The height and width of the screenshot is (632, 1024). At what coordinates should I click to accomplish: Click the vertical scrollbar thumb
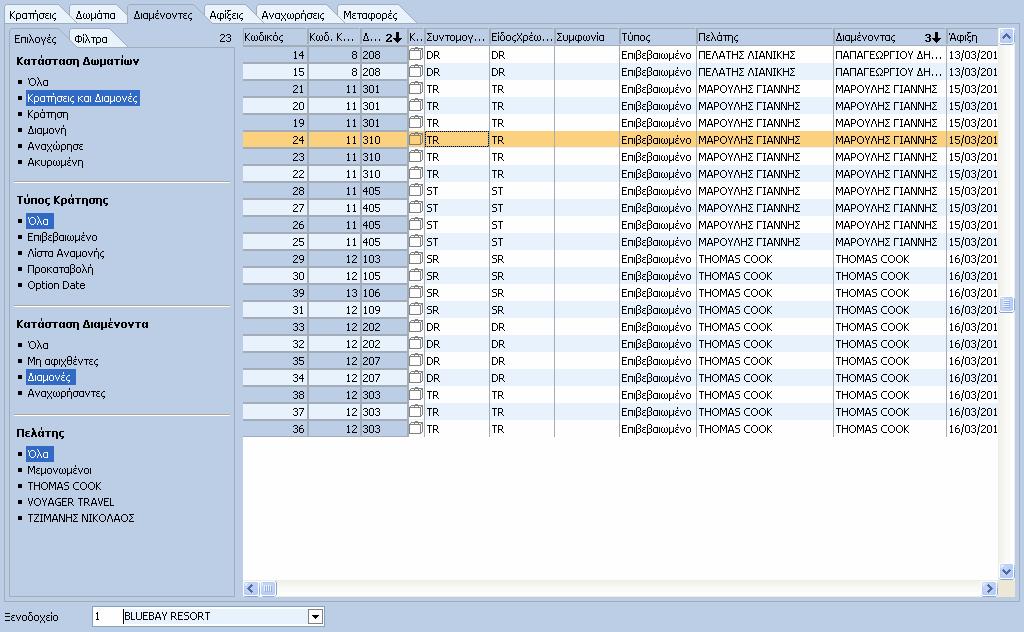[1006, 304]
